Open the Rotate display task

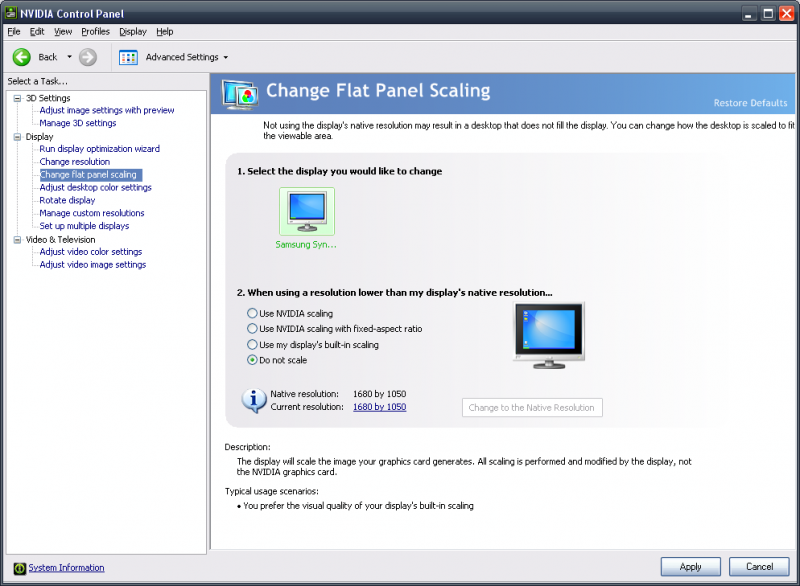click(x=67, y=200)
